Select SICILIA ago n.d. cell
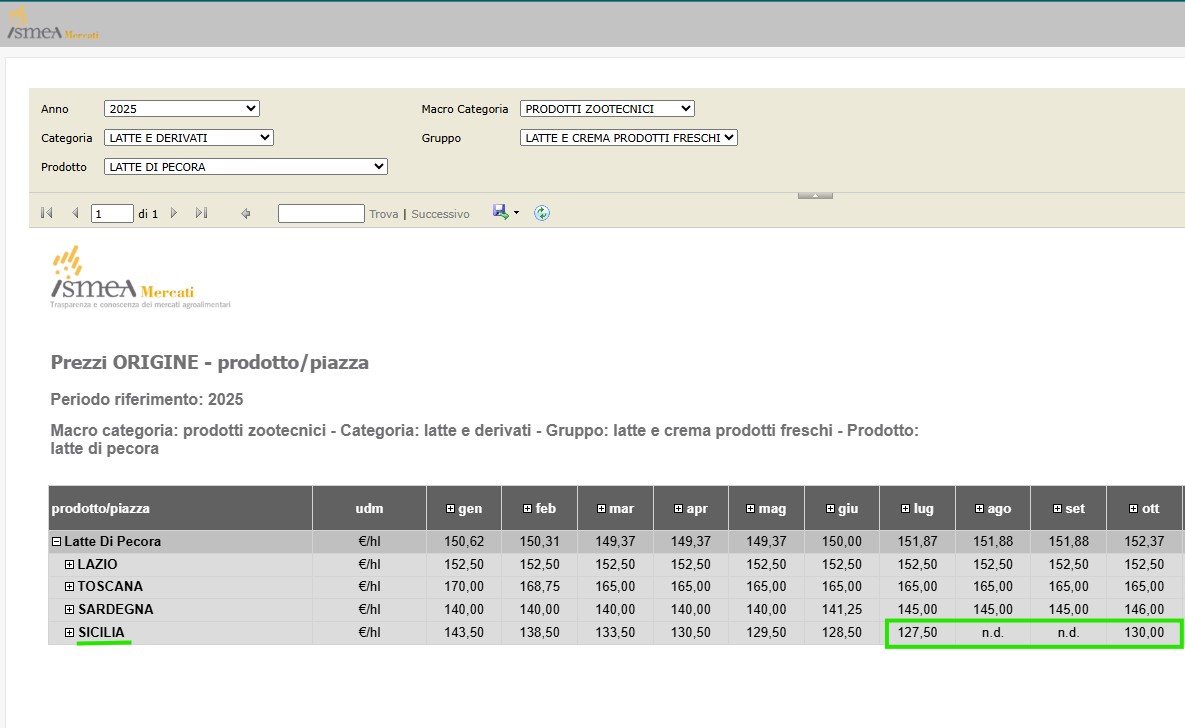This screenshot has width=1185, height=728. (x=993, y=632)
